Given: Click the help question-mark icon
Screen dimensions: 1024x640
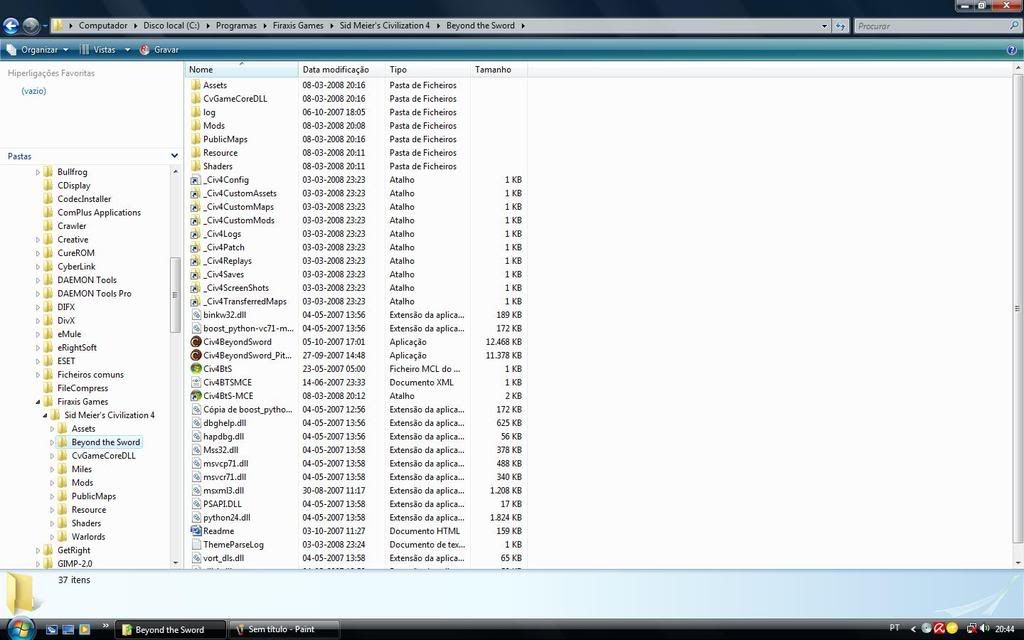Looking at the screenshot, I should [1012, 50].
